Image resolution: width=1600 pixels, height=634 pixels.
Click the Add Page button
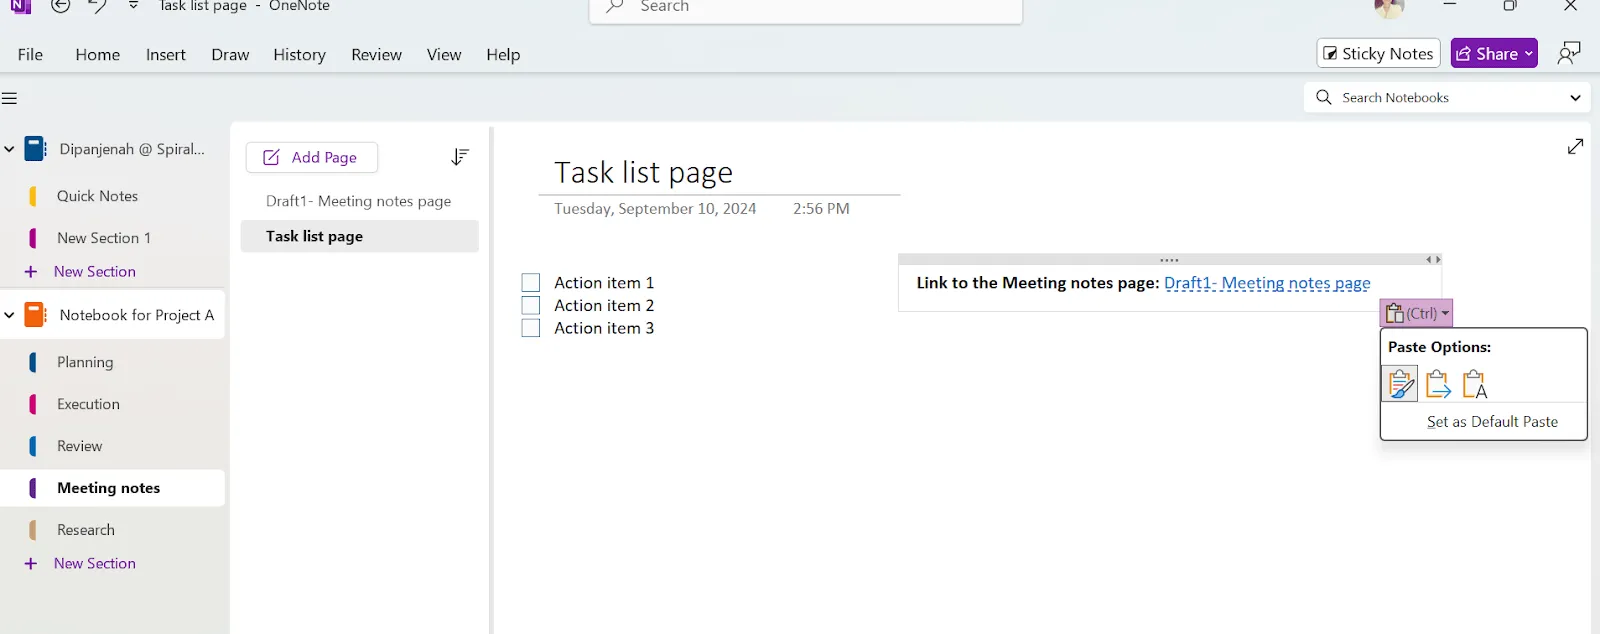coord(311,157)
